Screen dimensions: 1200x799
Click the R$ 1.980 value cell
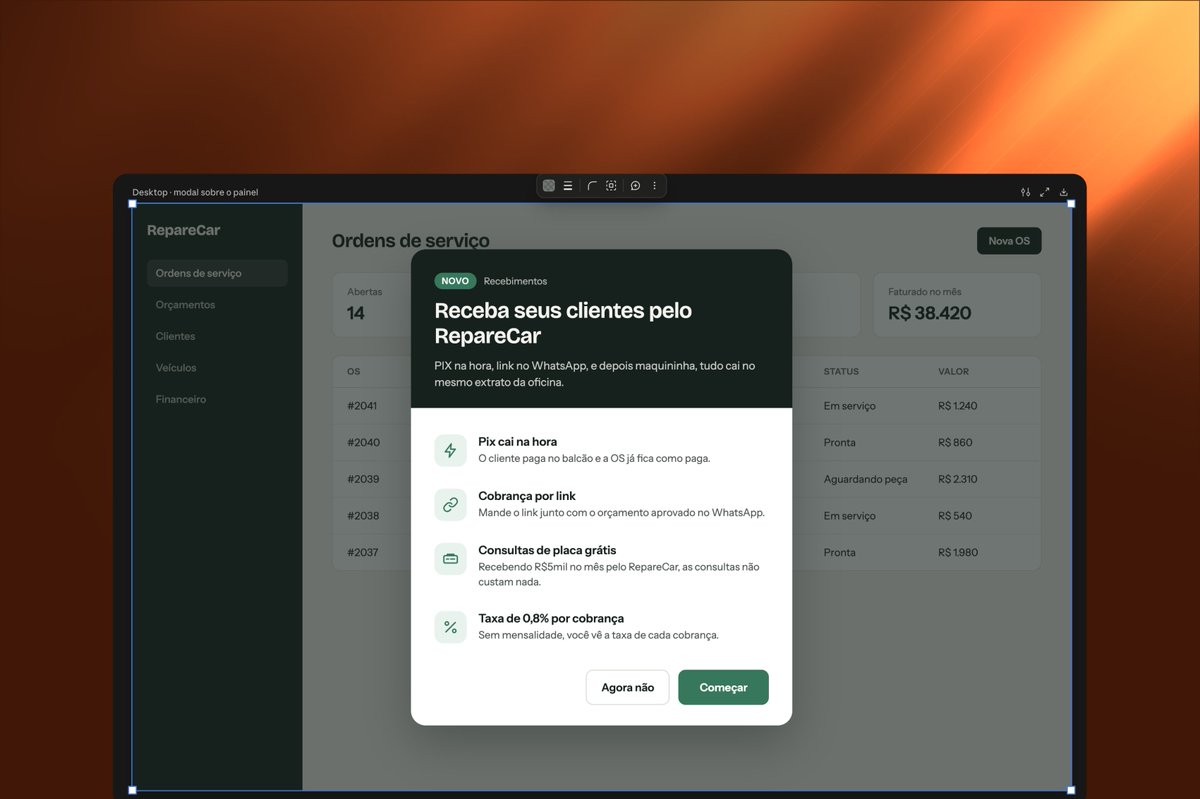point(958,552)
